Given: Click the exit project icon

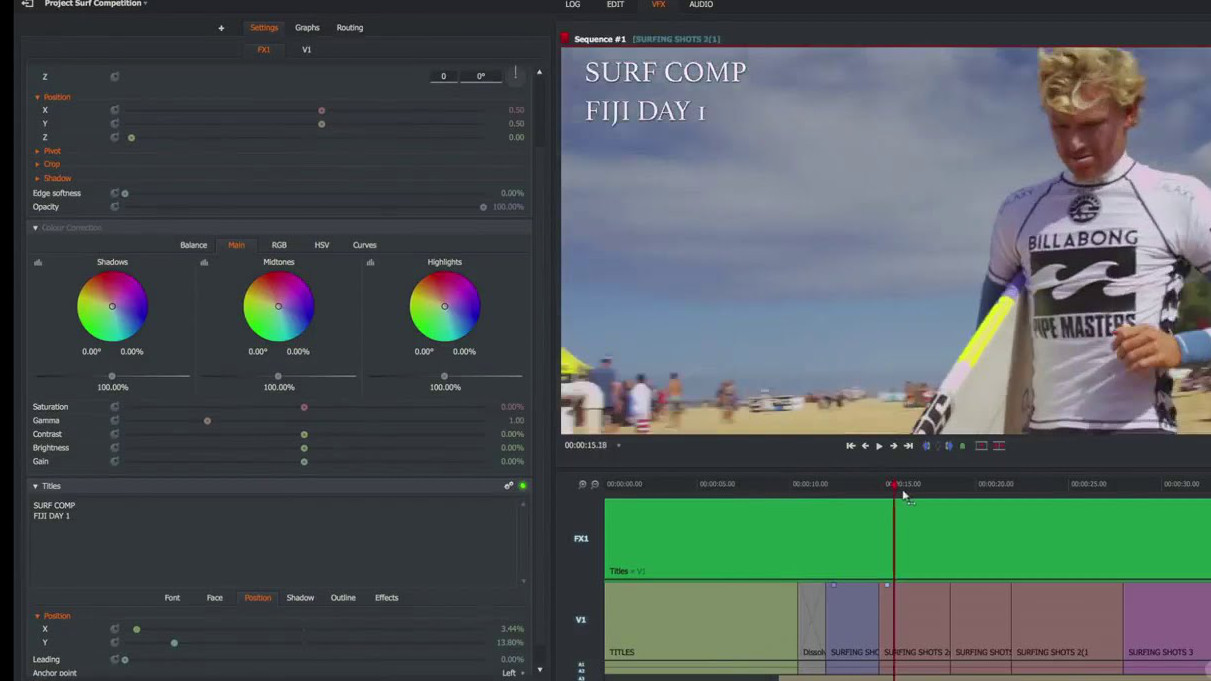Looking at the screenshot, I should 27,4.
